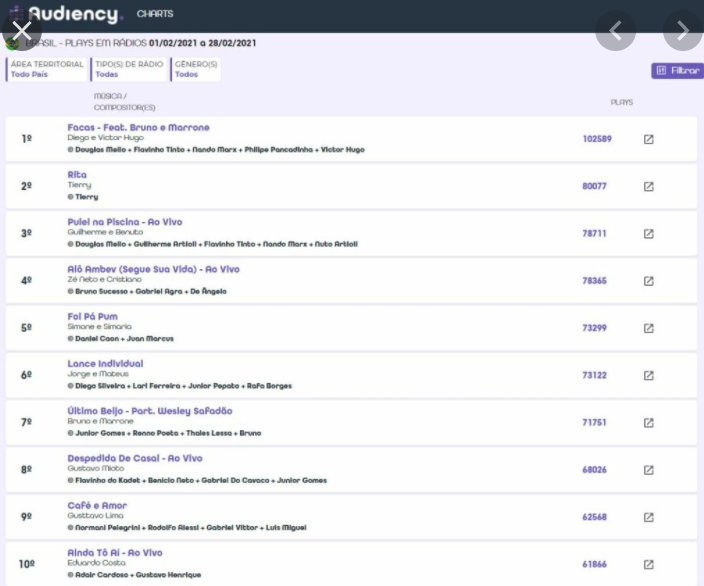Open song Pulei na Piscina - Ao Vivo

click(125, 222)
